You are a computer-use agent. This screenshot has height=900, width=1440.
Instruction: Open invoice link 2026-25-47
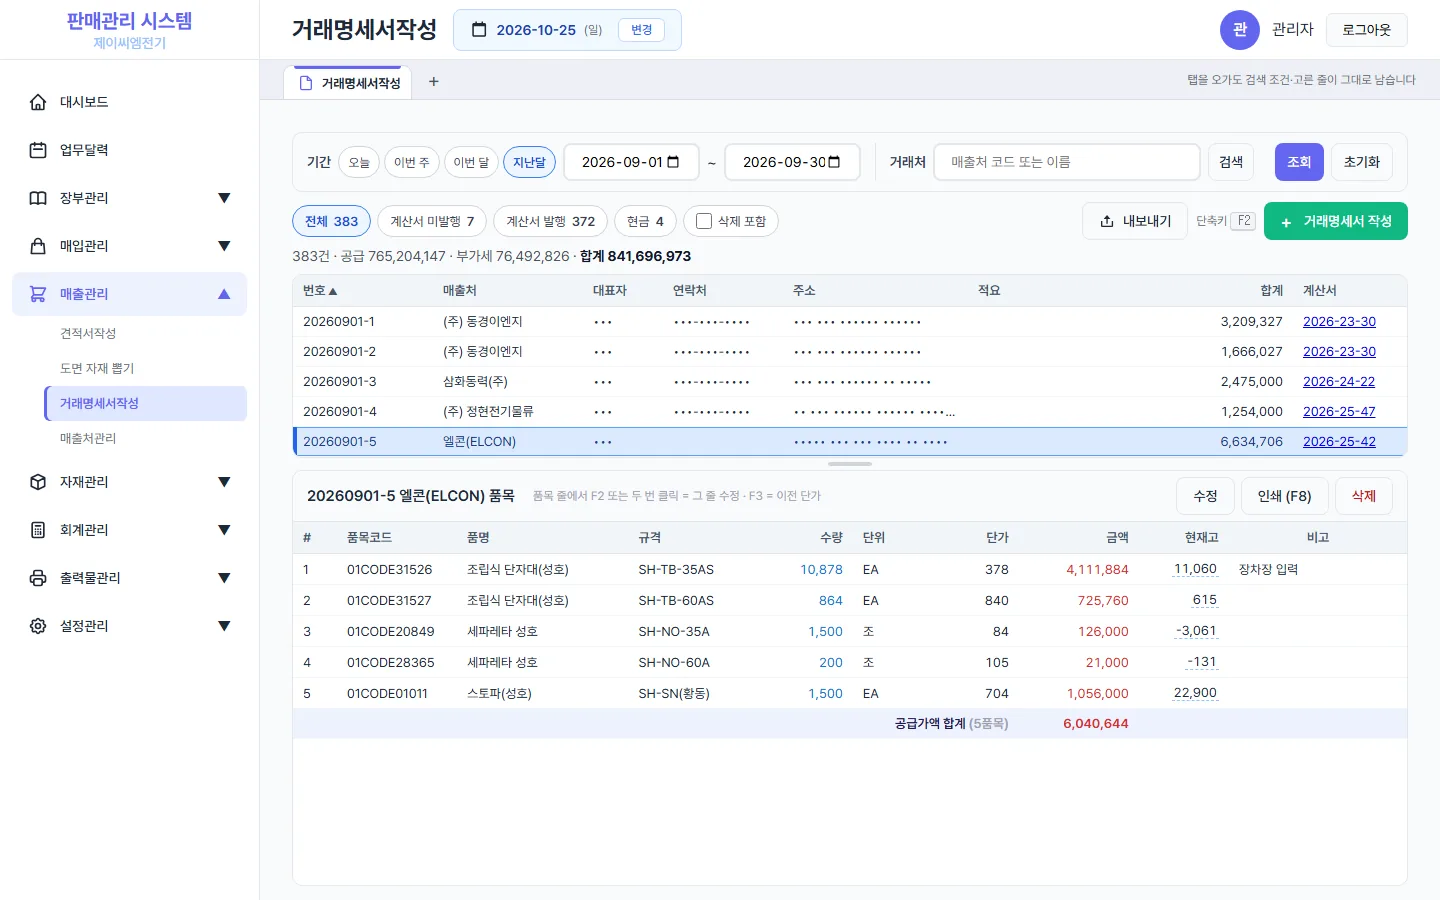(x=1339, y=411)
